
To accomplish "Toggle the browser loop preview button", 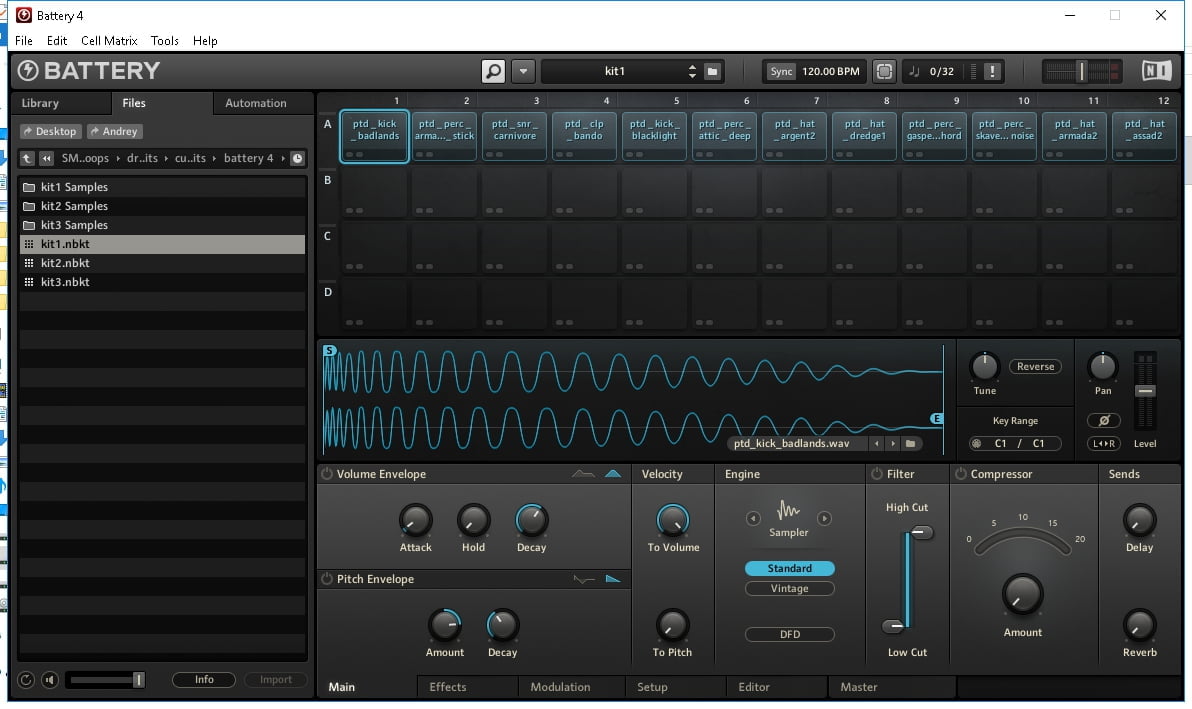I will coord(25,680).
